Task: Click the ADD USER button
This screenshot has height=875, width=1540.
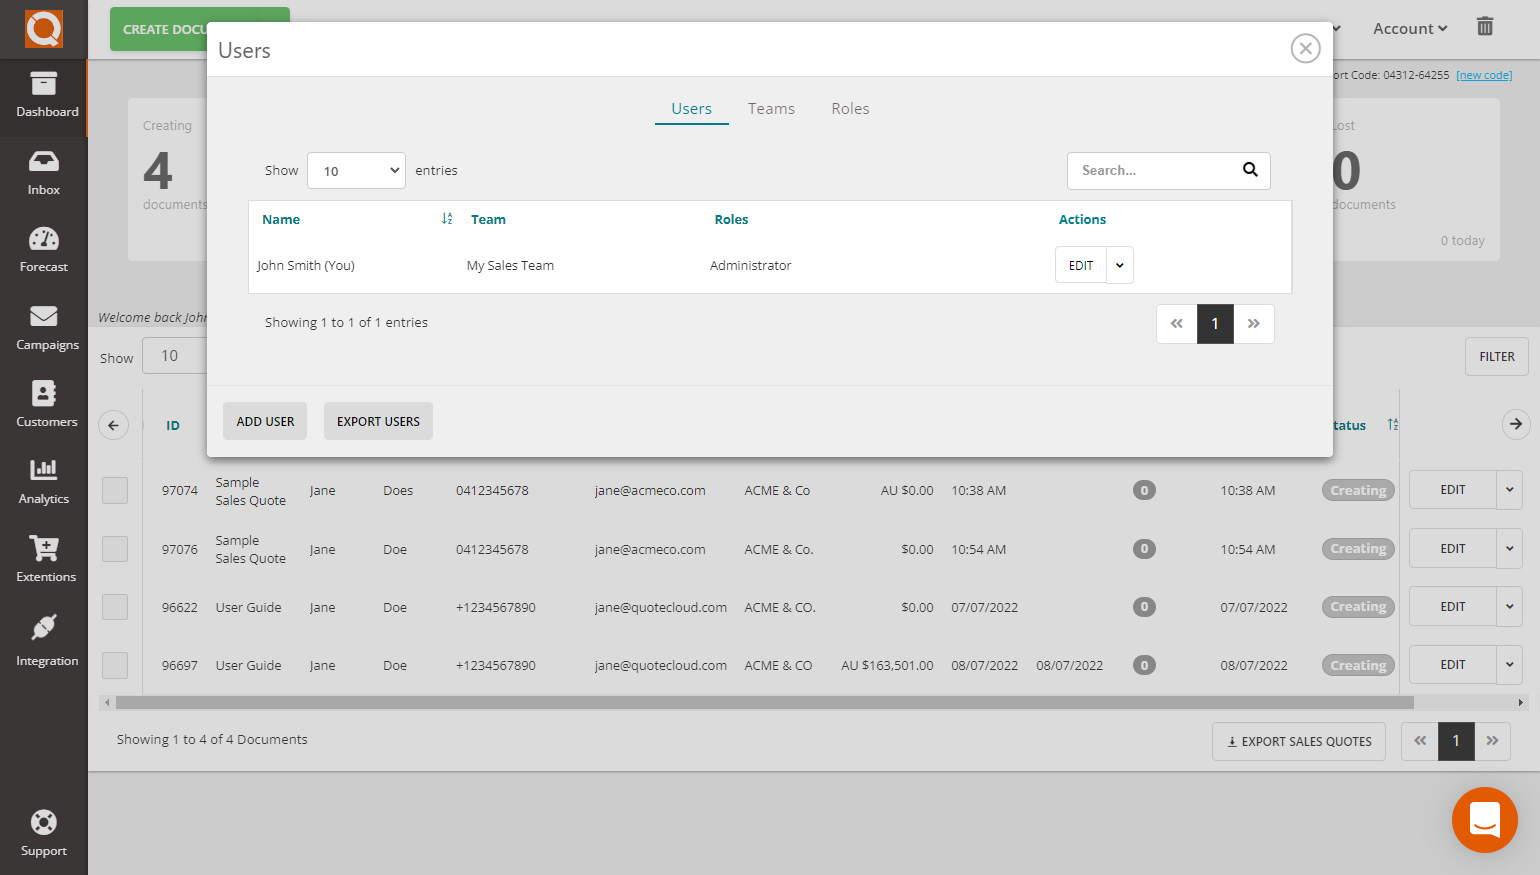Action: (x=264, y=421)
